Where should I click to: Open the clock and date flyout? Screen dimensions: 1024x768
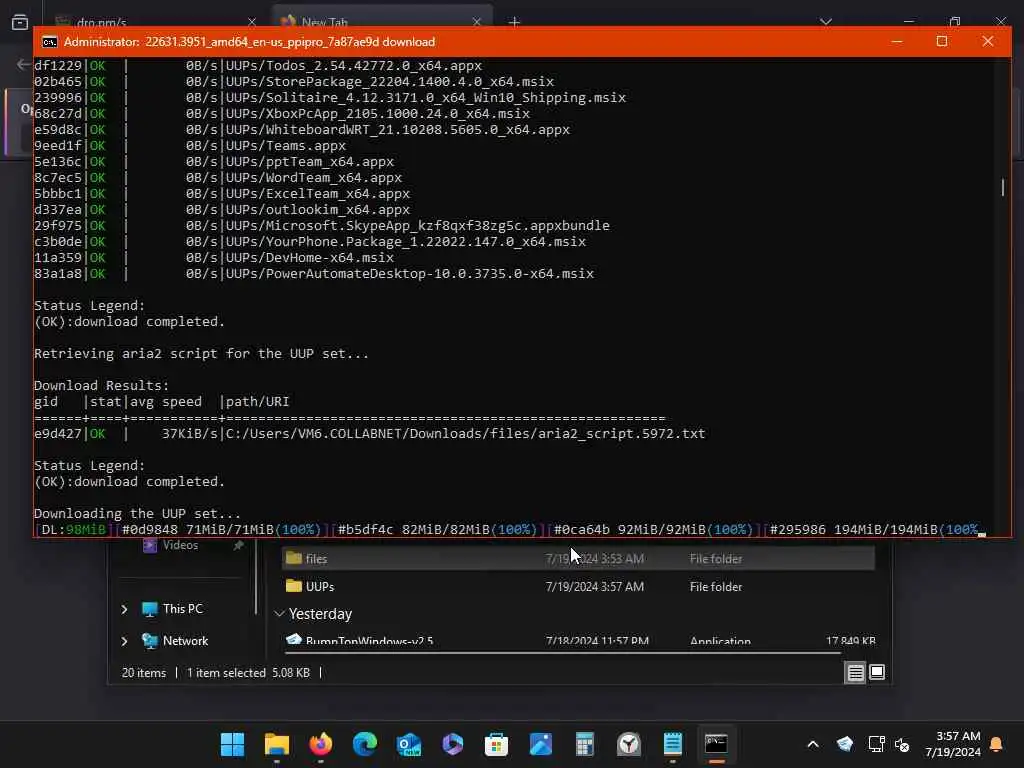[953, 744]
